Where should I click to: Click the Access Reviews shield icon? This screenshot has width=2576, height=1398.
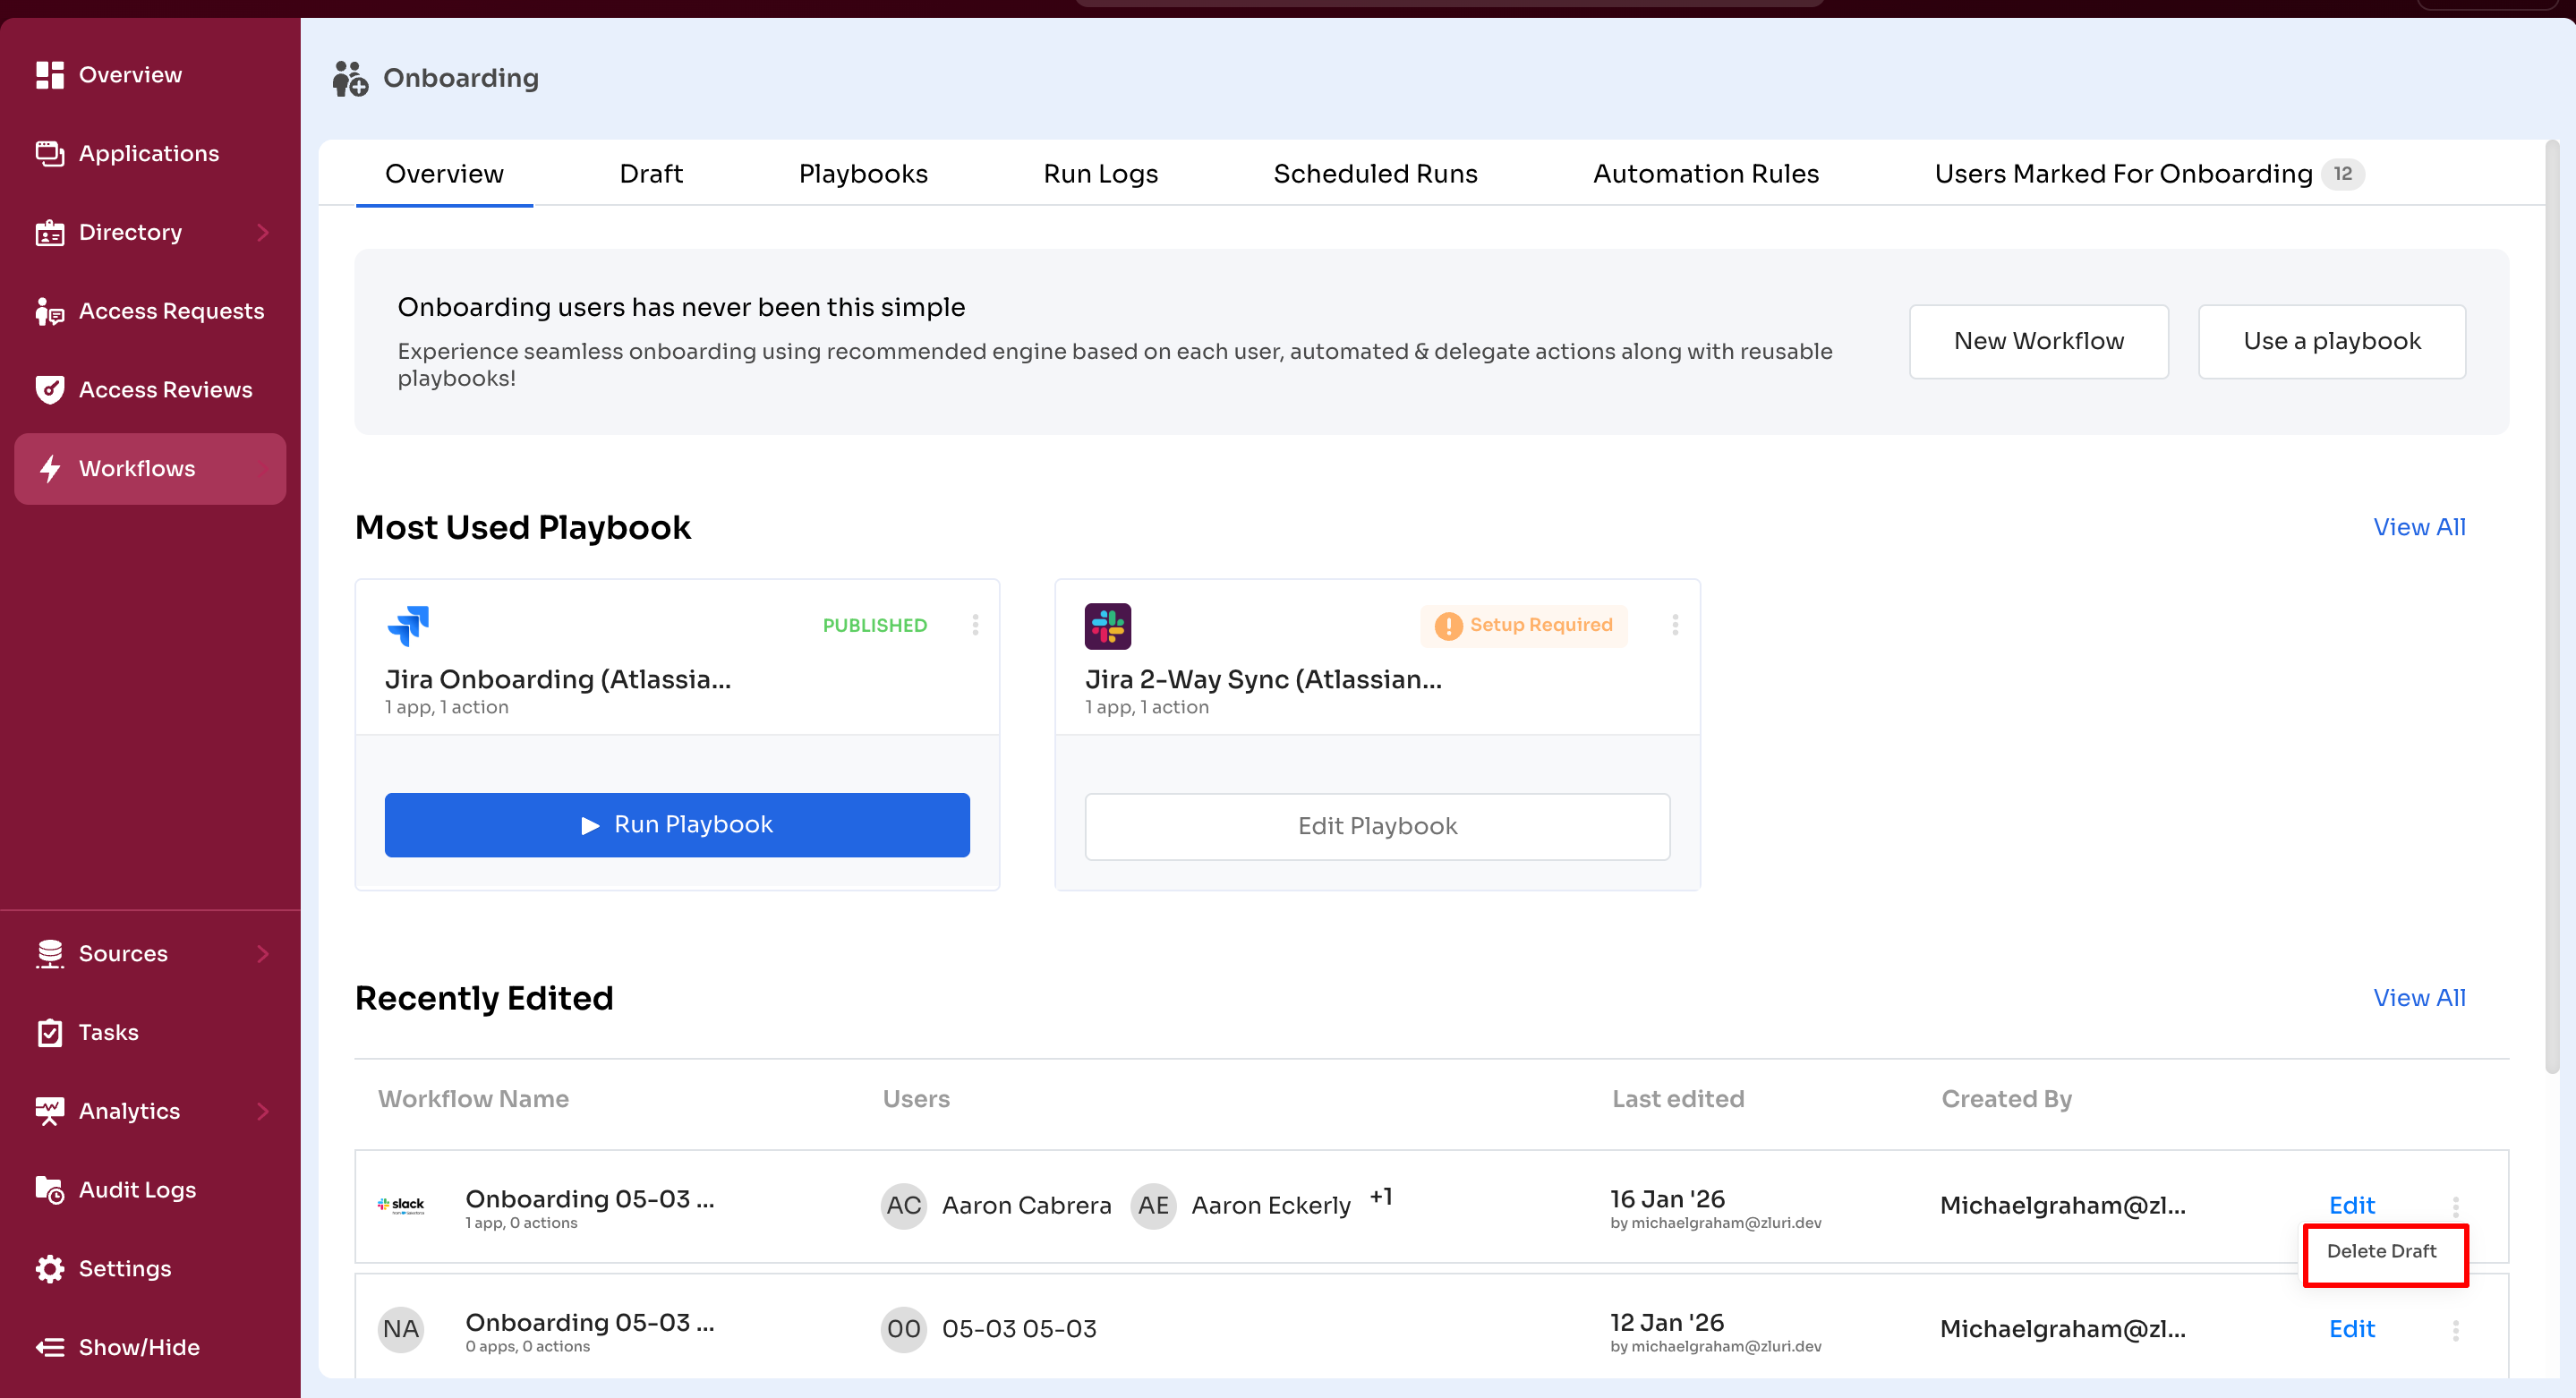(x=49, y=389)
